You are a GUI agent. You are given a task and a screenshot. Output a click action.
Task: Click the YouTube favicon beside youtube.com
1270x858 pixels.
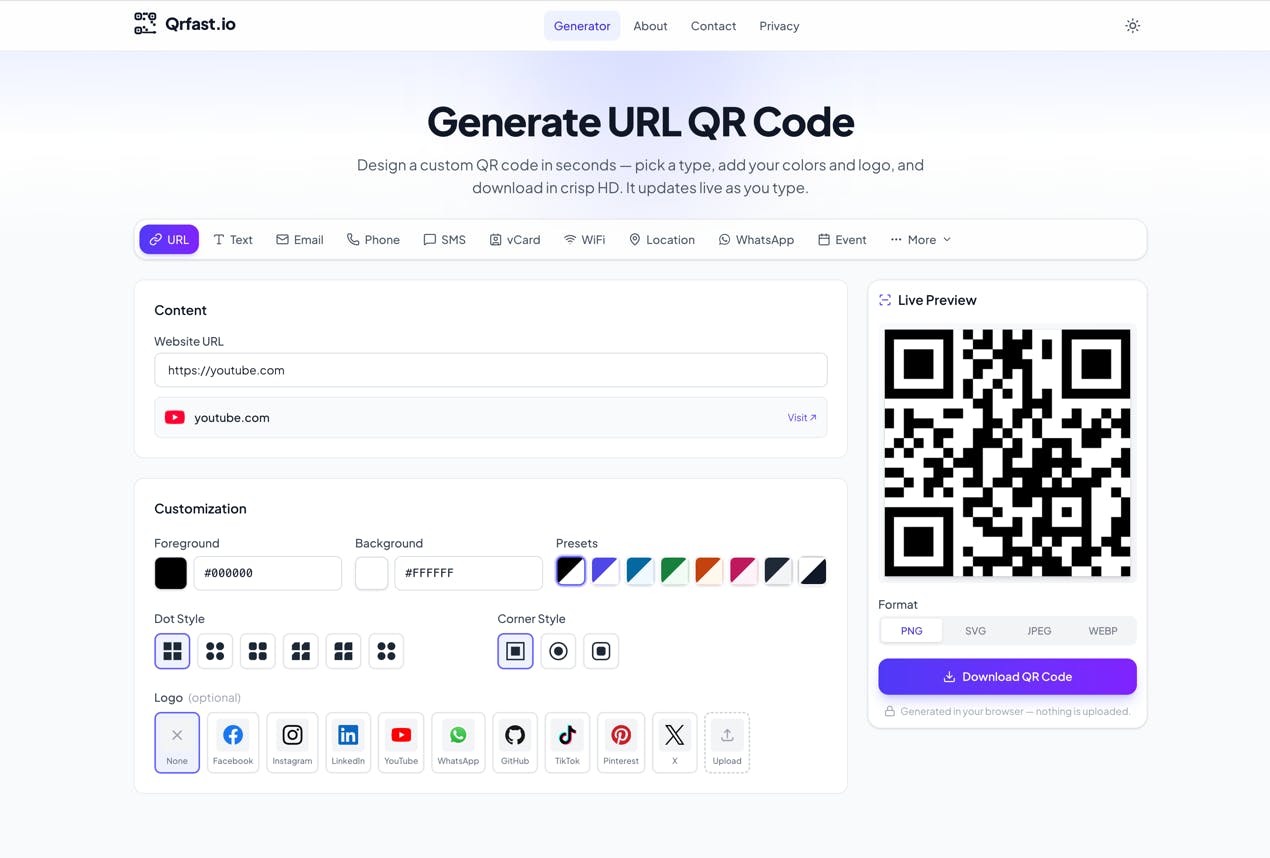coord(175,418)
